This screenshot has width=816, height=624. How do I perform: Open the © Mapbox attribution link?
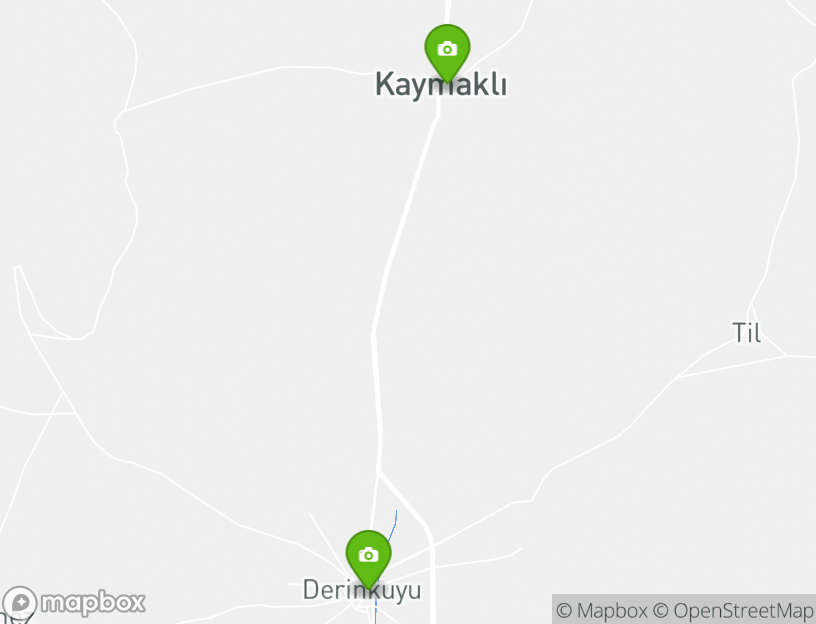click(602, 610)
